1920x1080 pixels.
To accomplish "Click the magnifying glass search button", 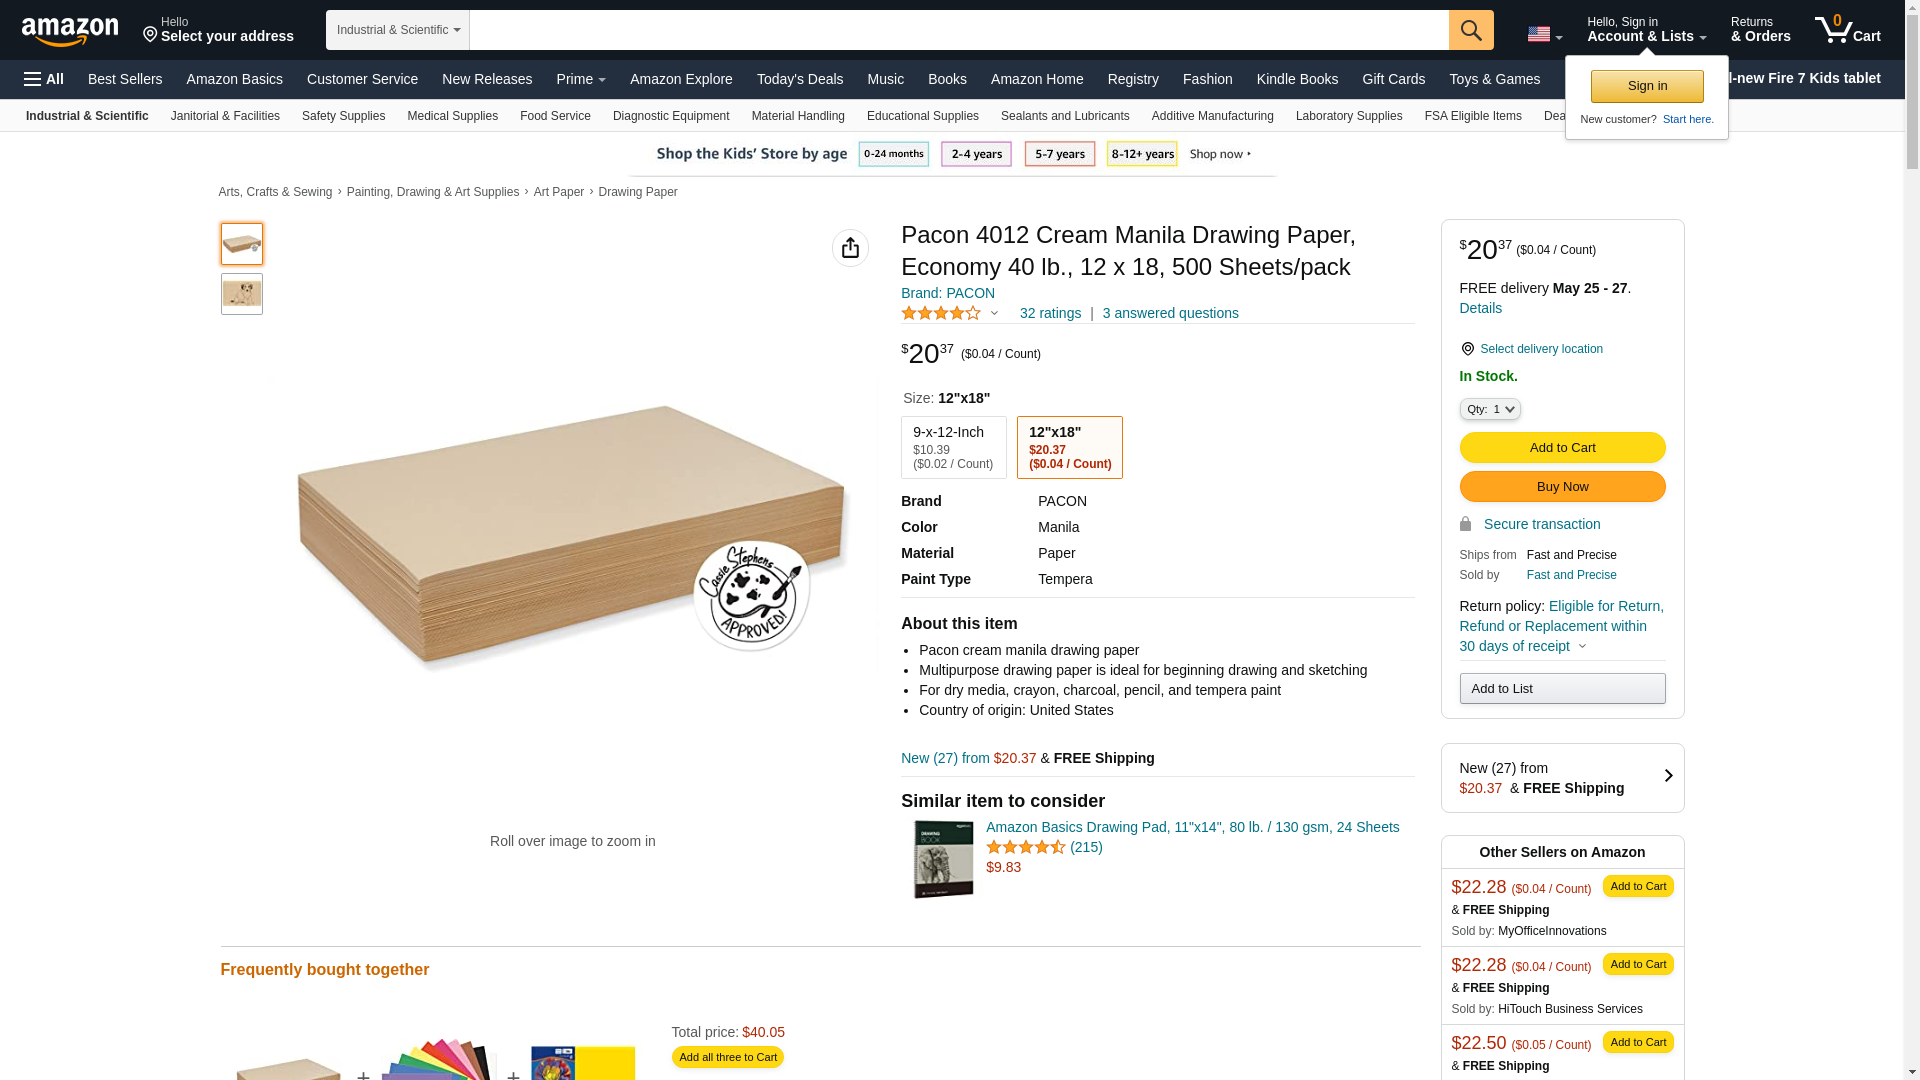I will tap(1471, 30).
